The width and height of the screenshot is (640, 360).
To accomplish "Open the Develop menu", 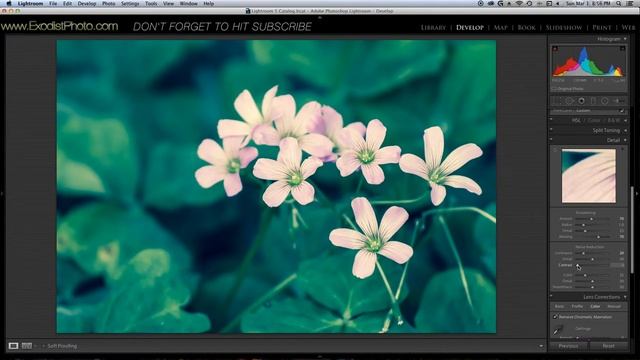I will 87,3.
